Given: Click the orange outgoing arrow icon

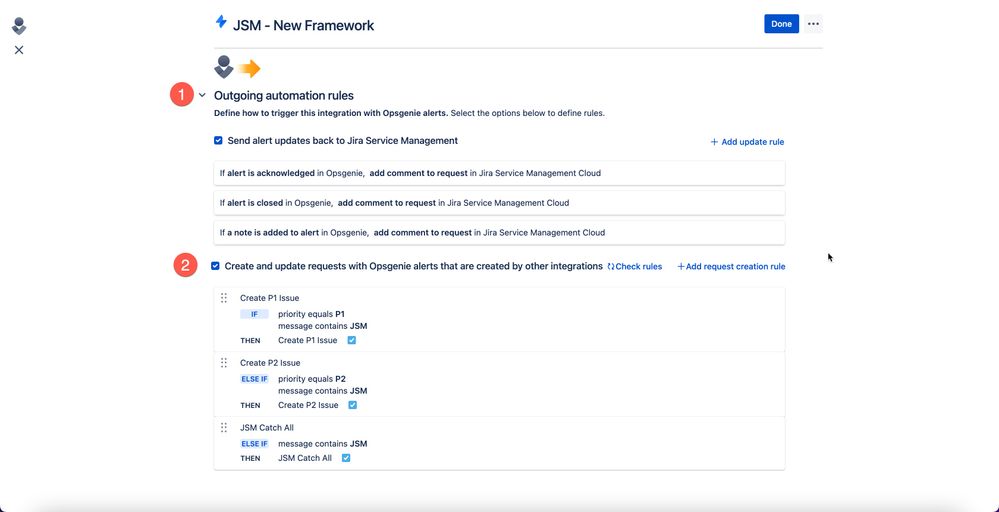Looking at the screenshot, I should (x=249, y=68).
